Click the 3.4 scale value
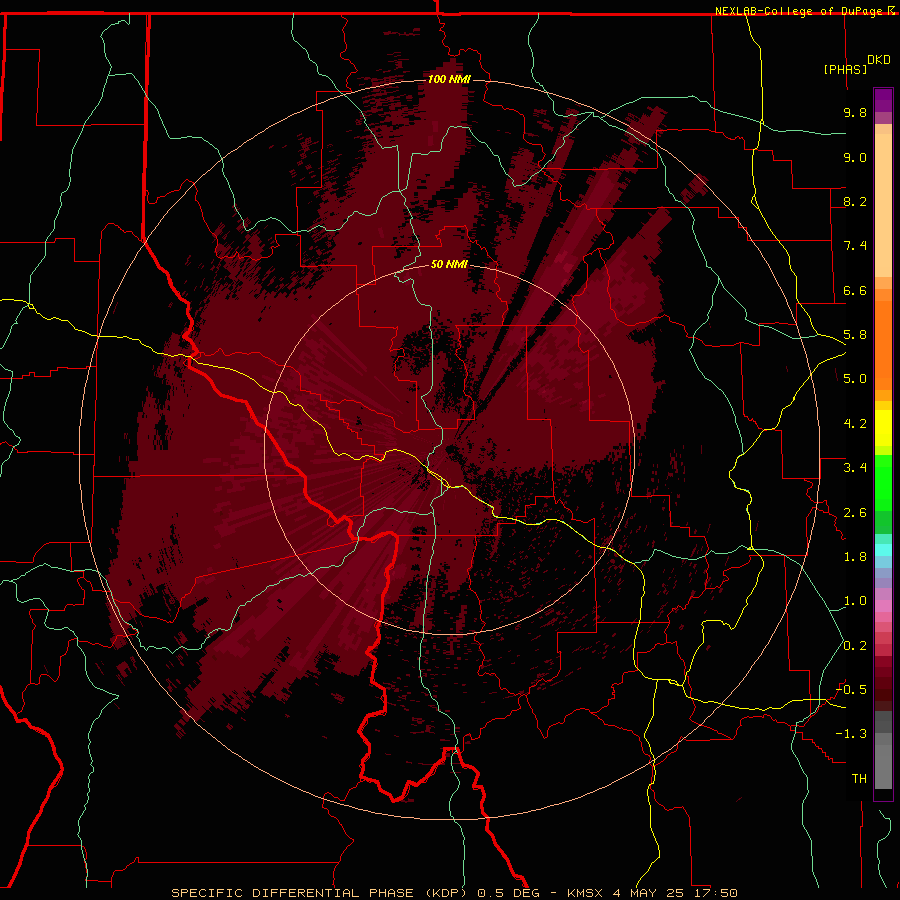This screenshot has width=900, height=900. coord(855,468)
